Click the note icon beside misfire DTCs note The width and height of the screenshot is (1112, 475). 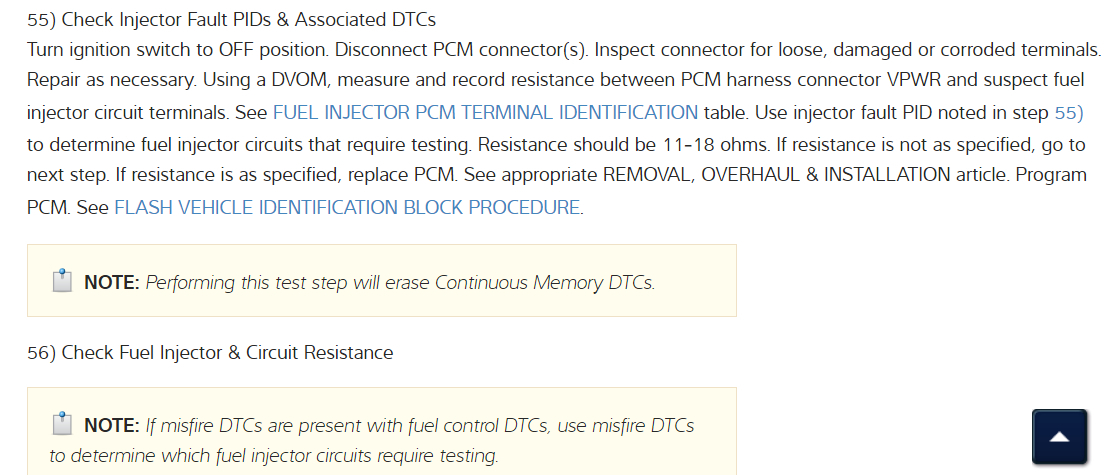tap(62, 424)
